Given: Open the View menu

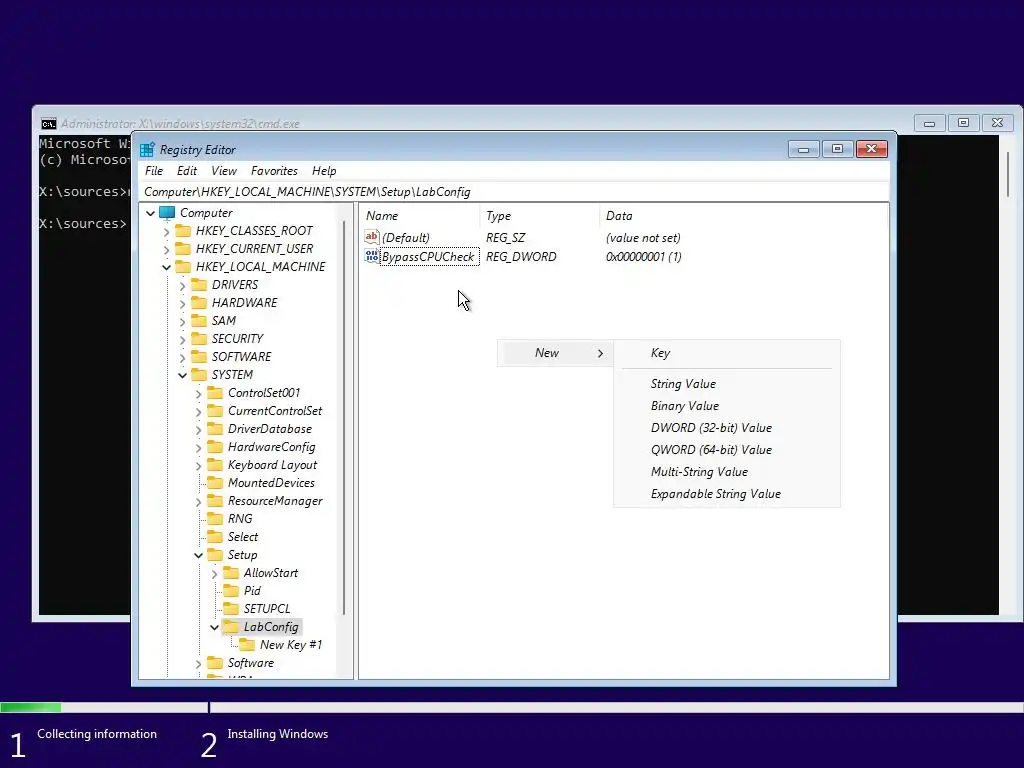Looking at the screenshot, I should 224,171.
